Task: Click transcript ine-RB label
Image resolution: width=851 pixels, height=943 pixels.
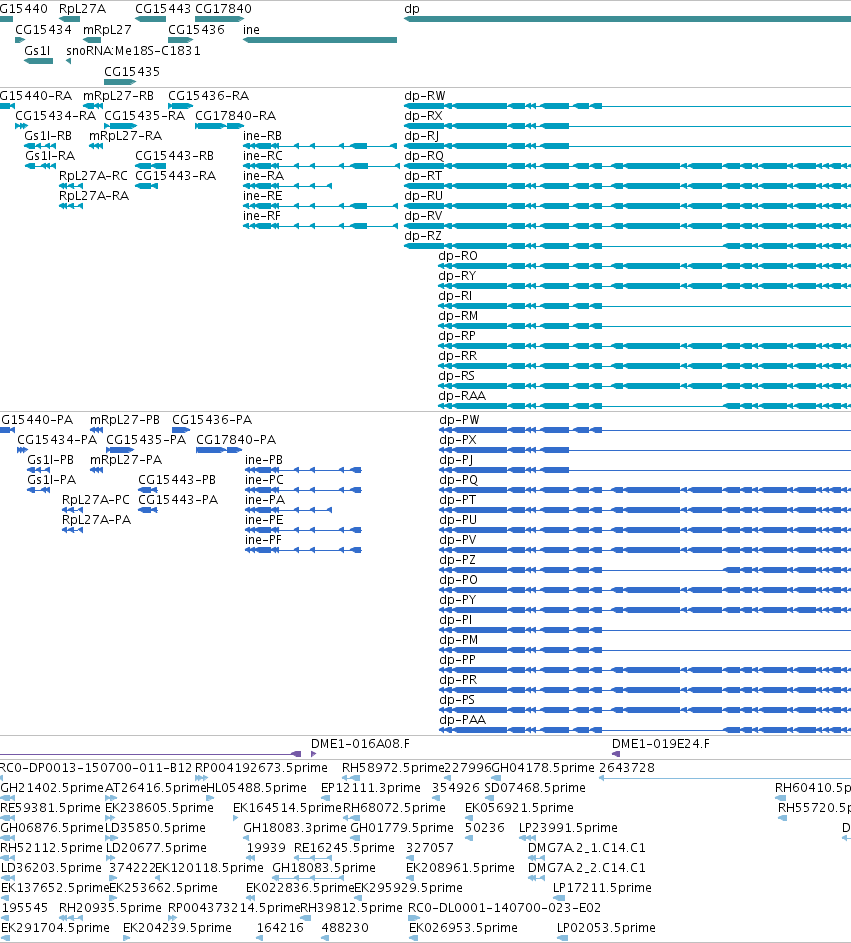Action: [x=262, y=136]
